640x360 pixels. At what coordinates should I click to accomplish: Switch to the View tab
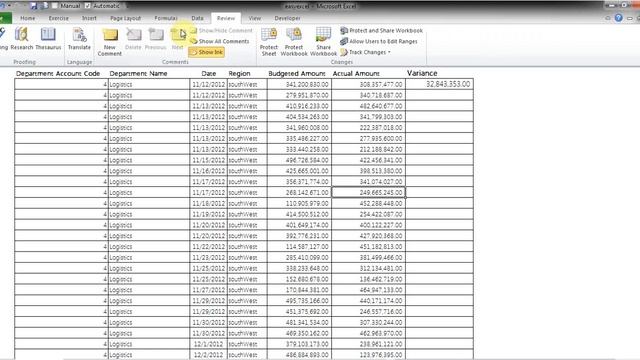255,18
